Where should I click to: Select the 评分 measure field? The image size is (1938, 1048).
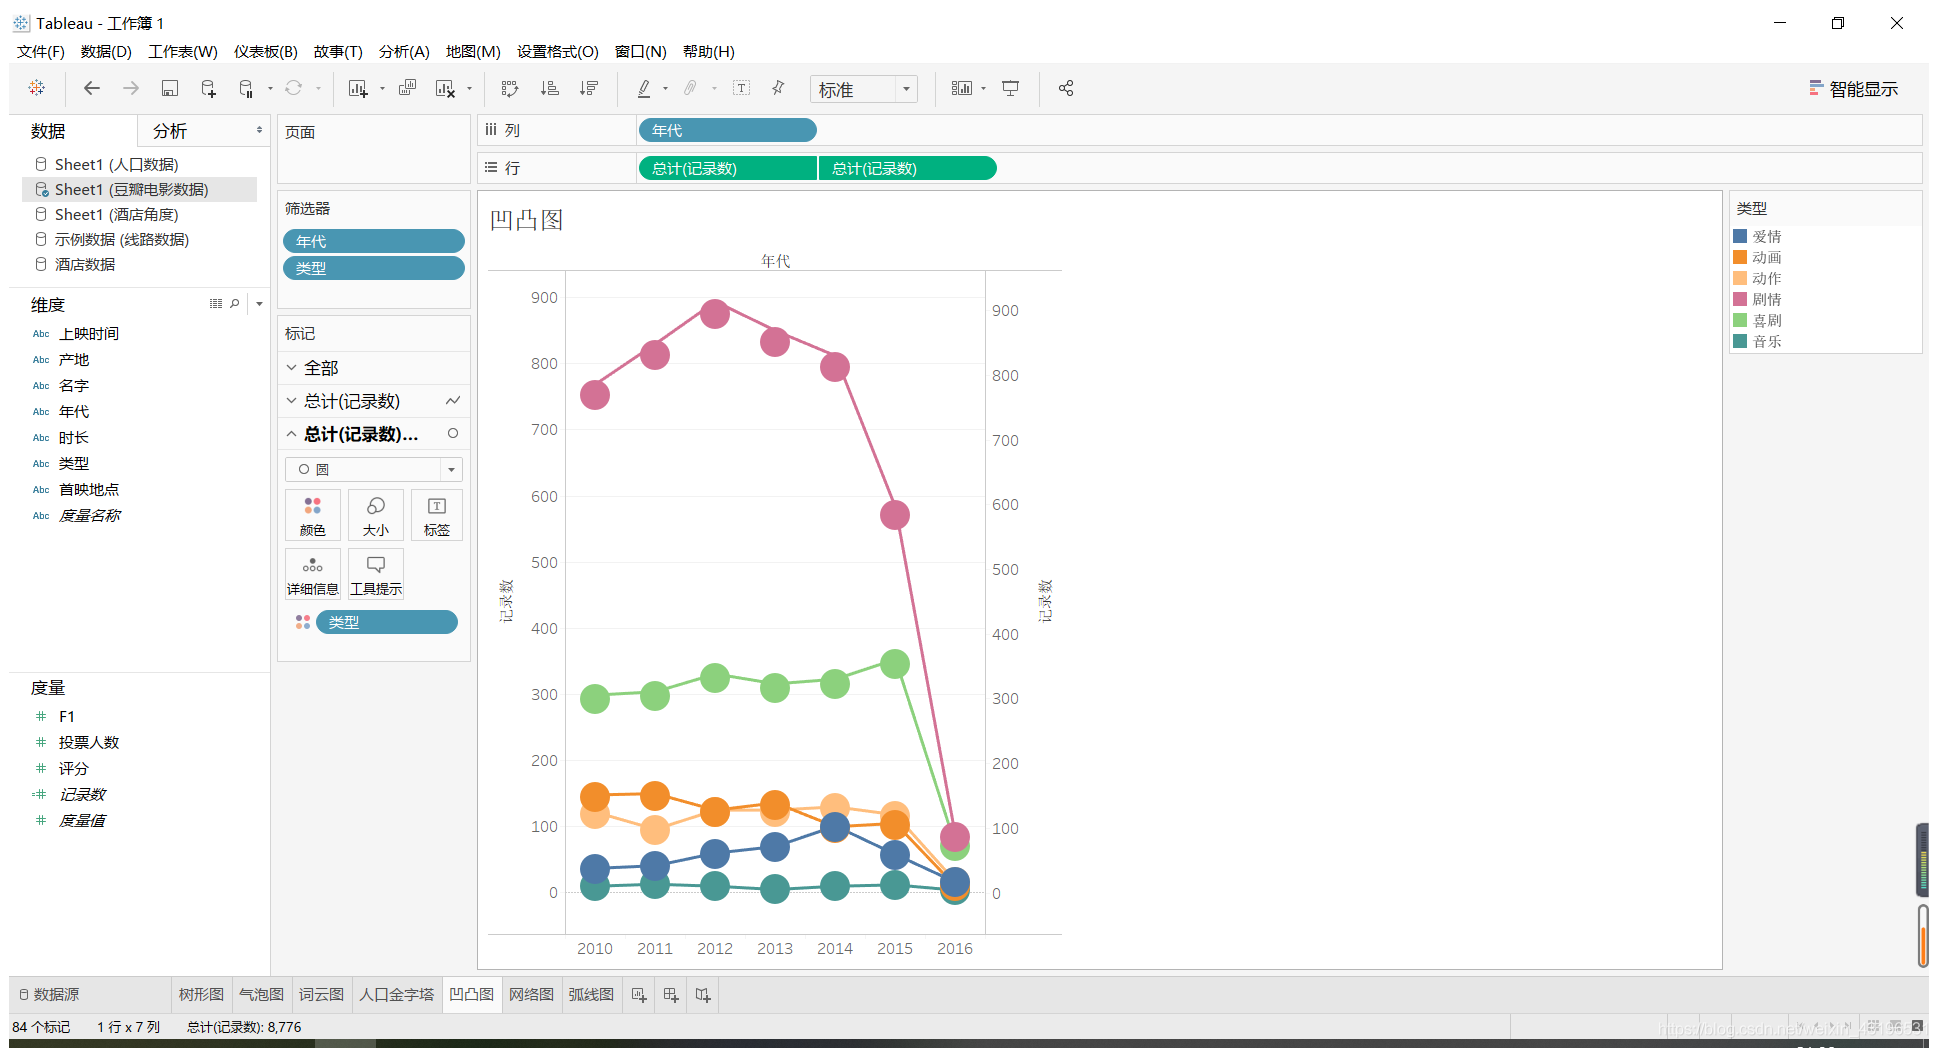(74, 768)
